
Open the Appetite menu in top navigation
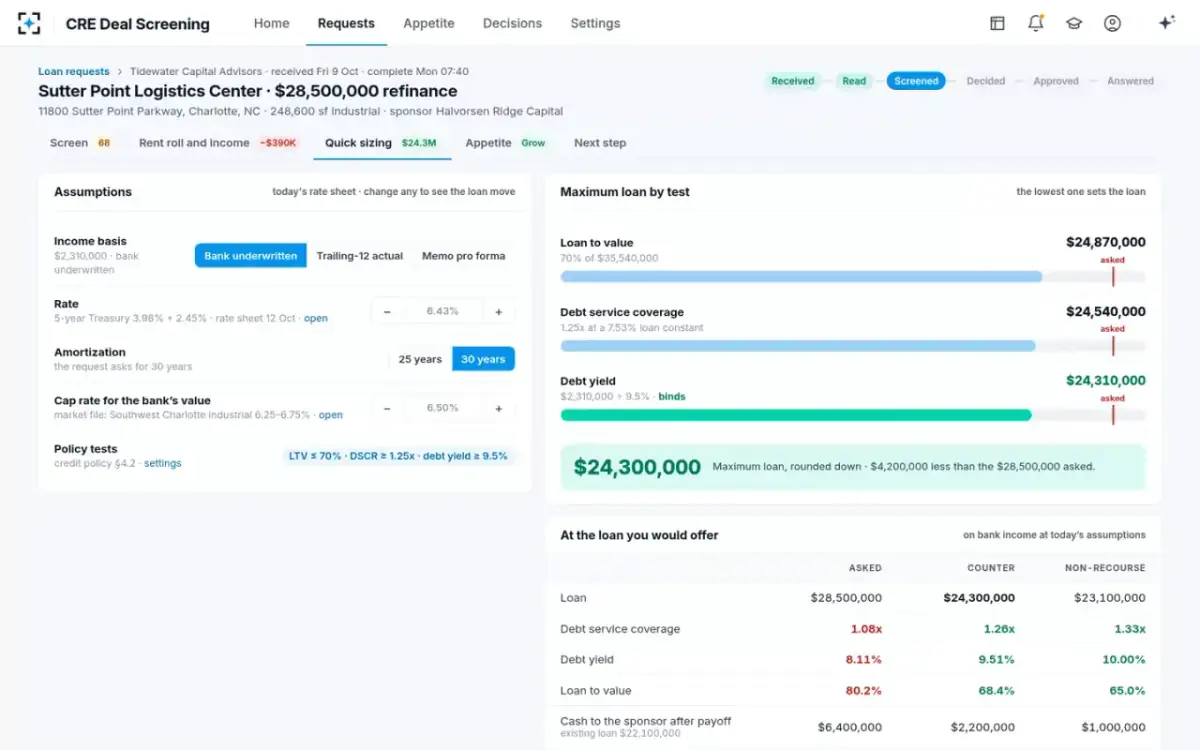point(429,23)
